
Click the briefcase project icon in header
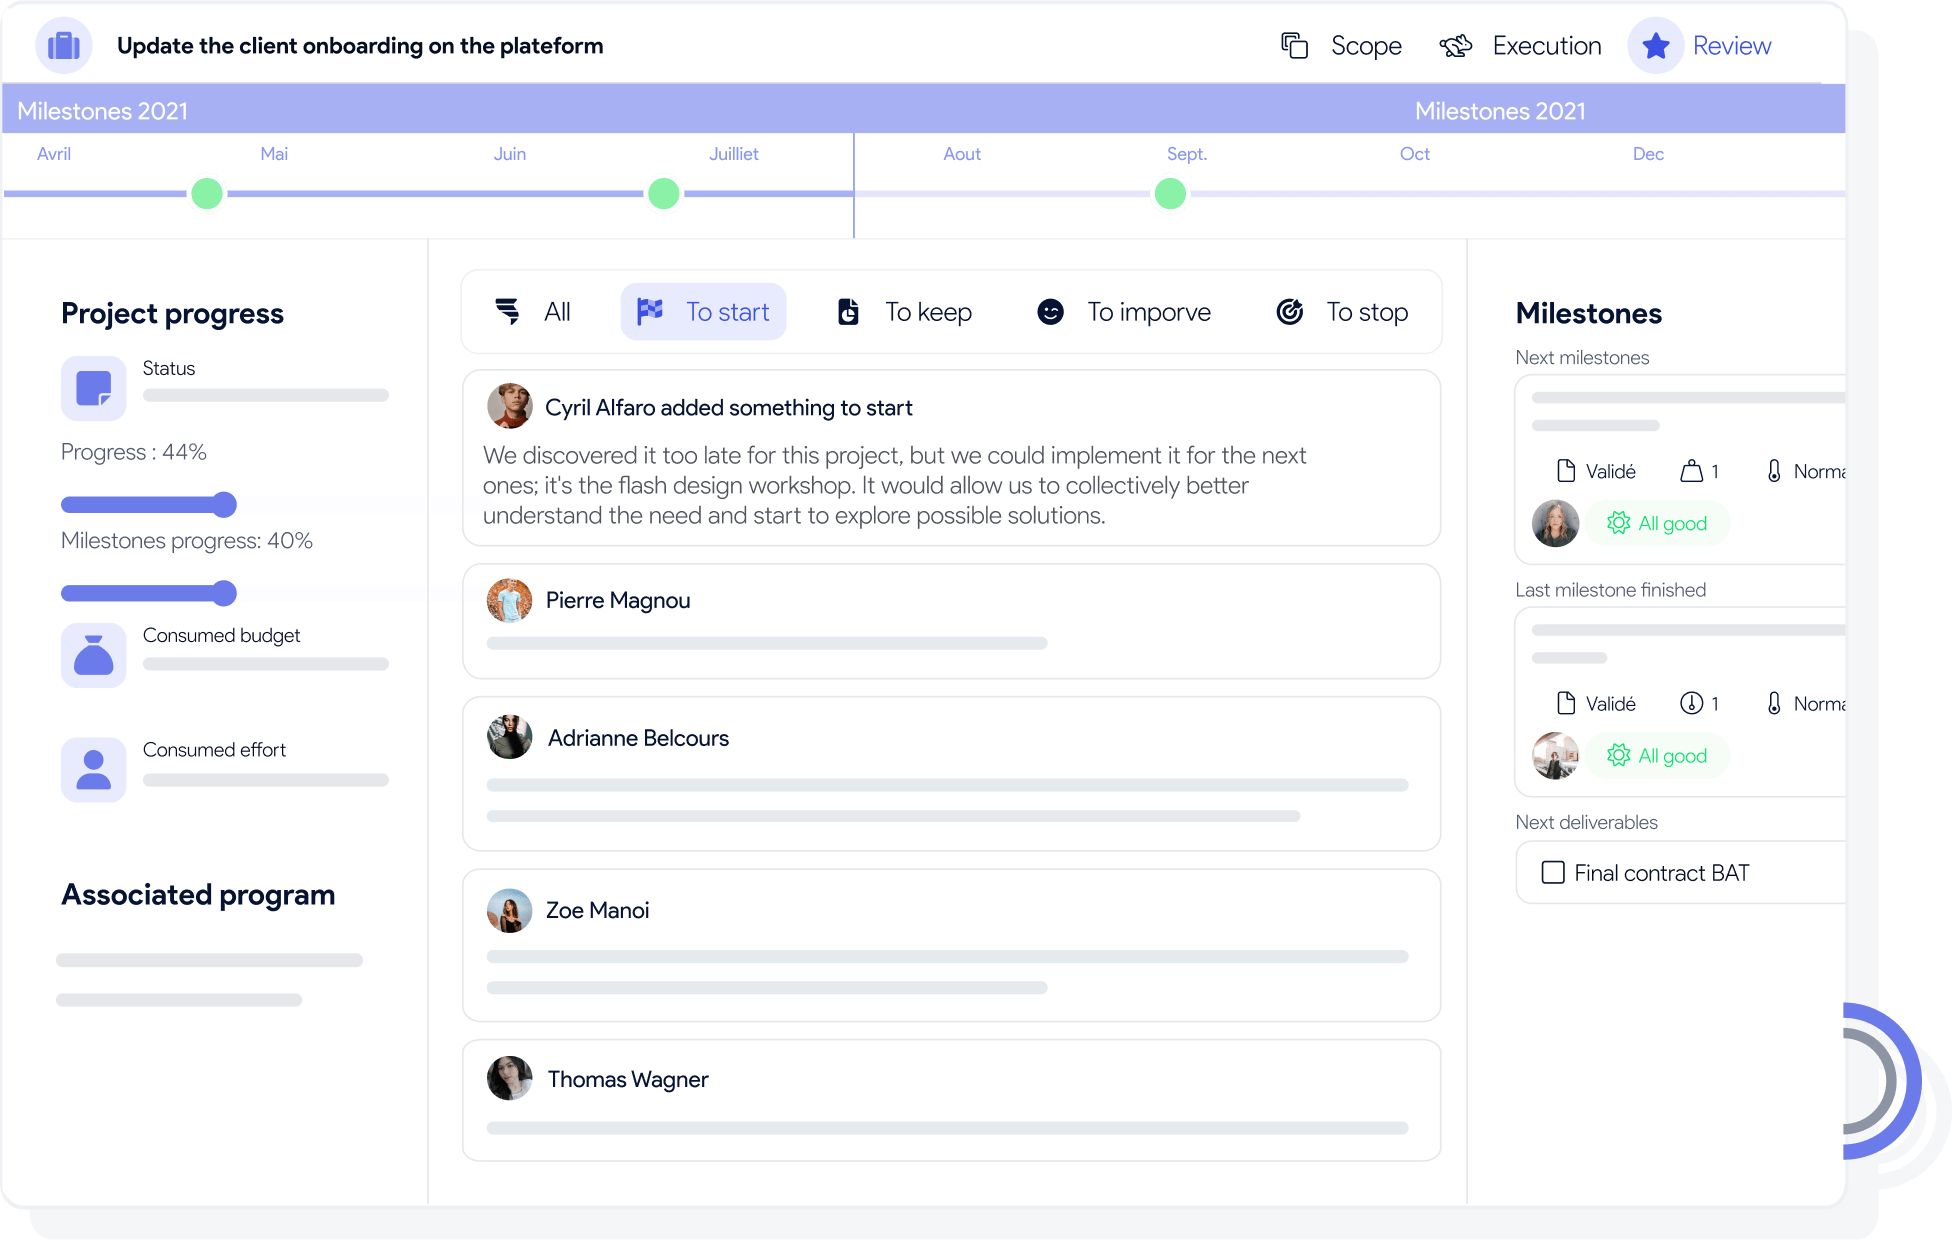tap(64, 46)
